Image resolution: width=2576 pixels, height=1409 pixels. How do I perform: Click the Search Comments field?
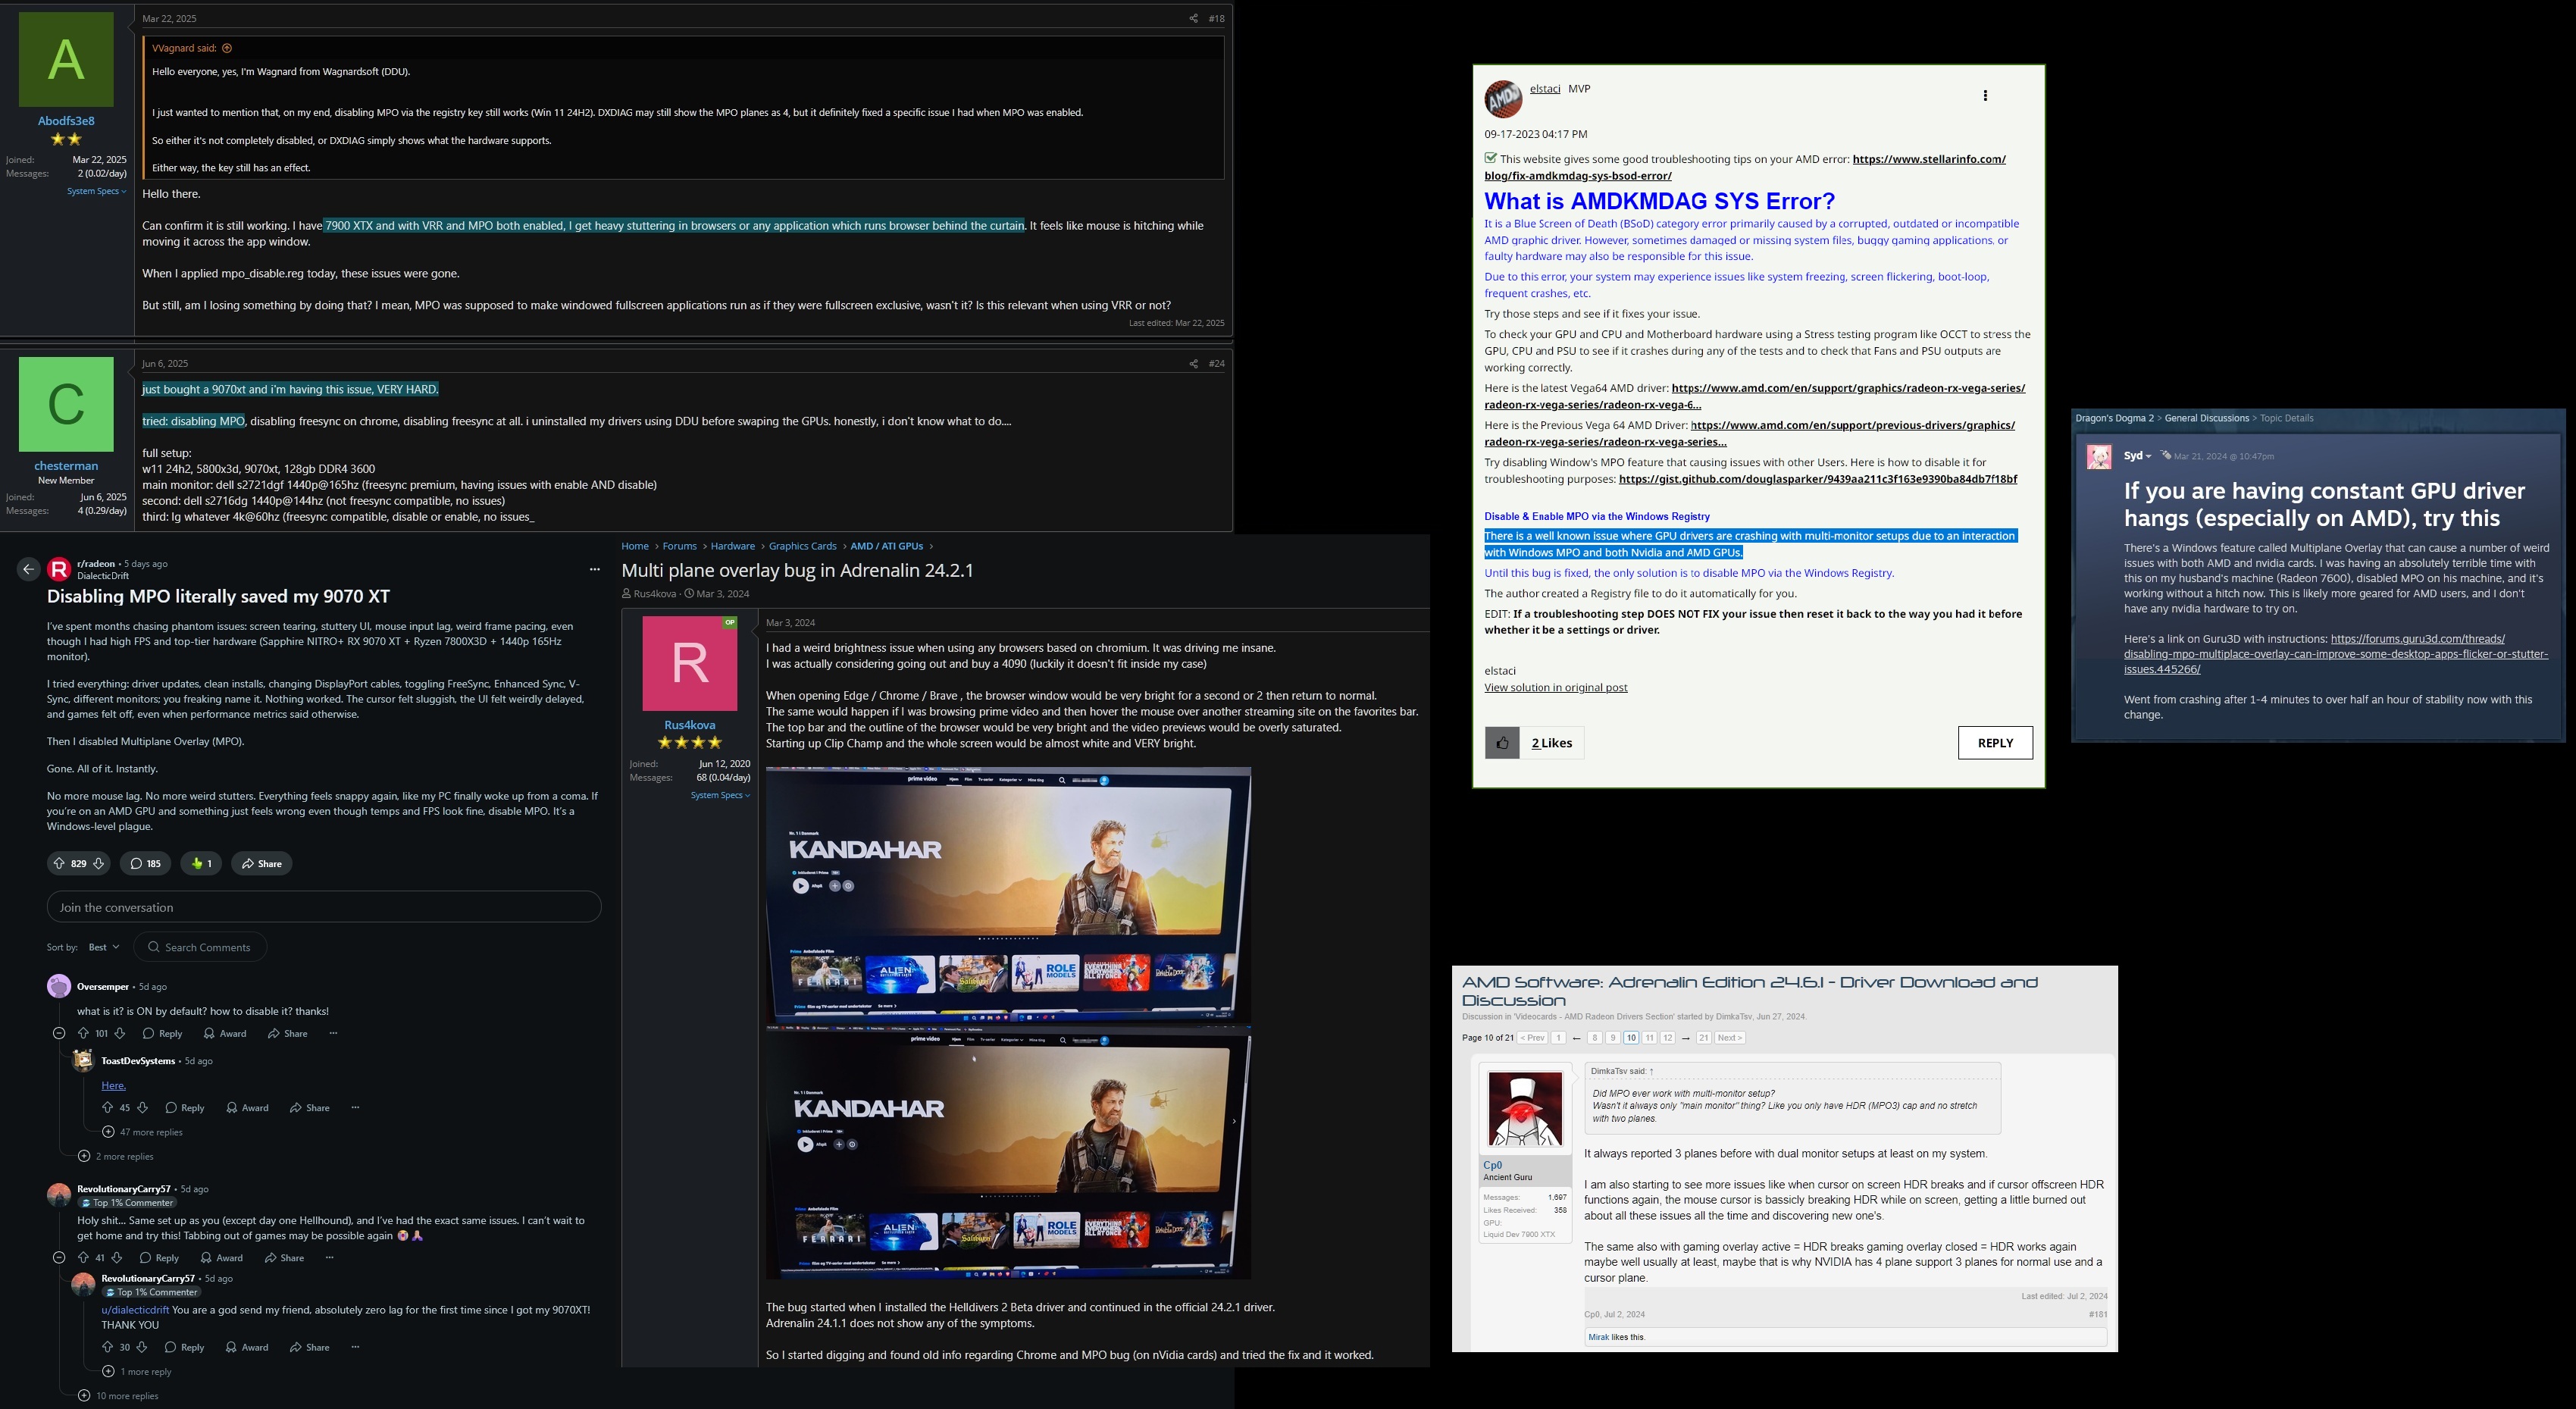(200, 947)
